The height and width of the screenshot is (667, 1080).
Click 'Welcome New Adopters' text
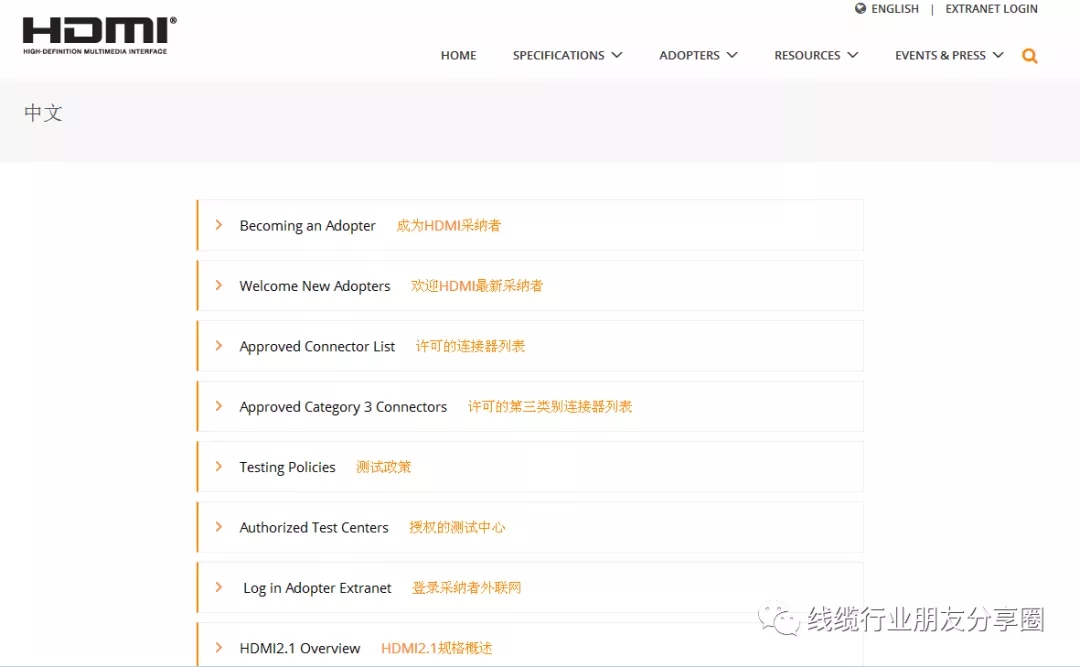click(315, 286)
